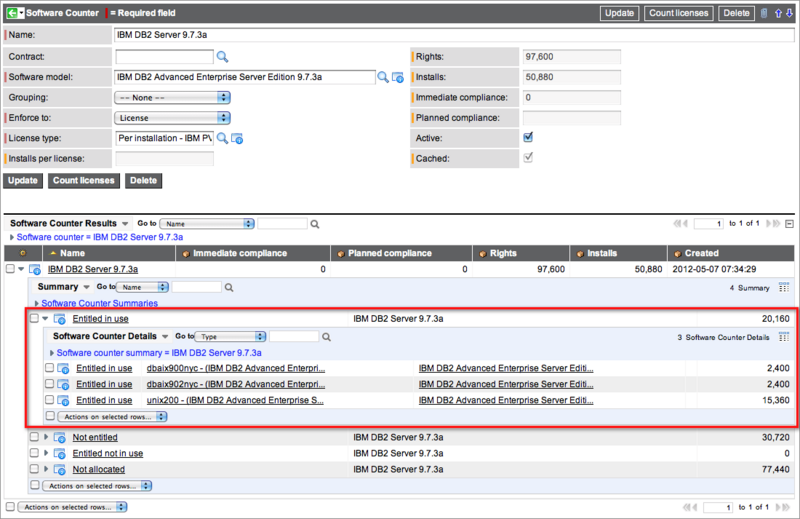Open the Grouping dropdown
This screenshot has width=800, height=519.
pyautogui.click(x=172, y=97)
